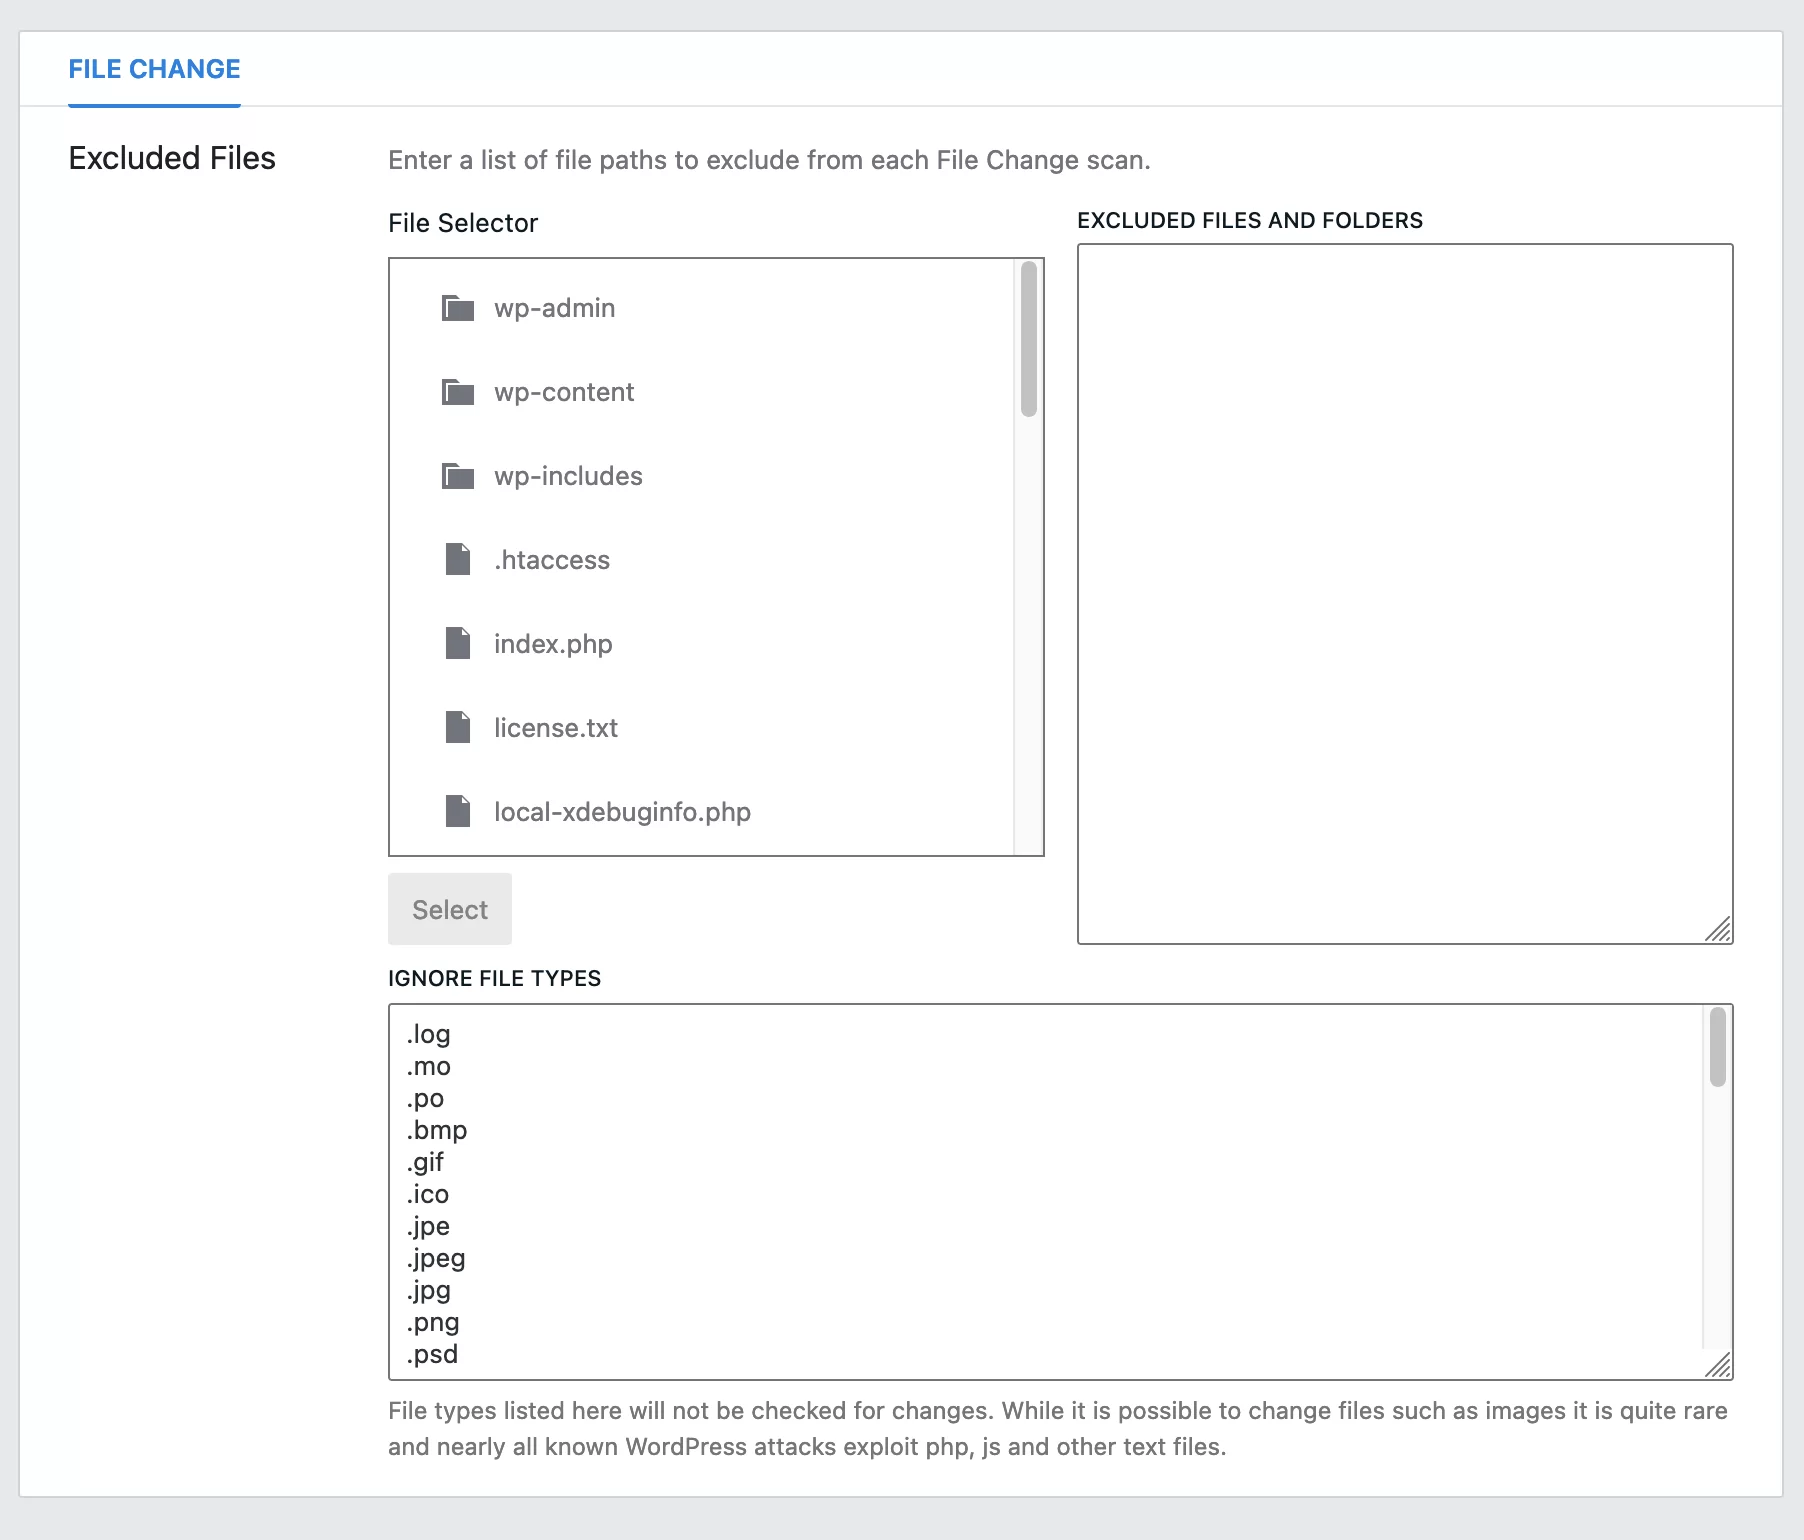Click the wp-content folder icon
This screenshot has width=1804, height=1540.
(458, 392)
